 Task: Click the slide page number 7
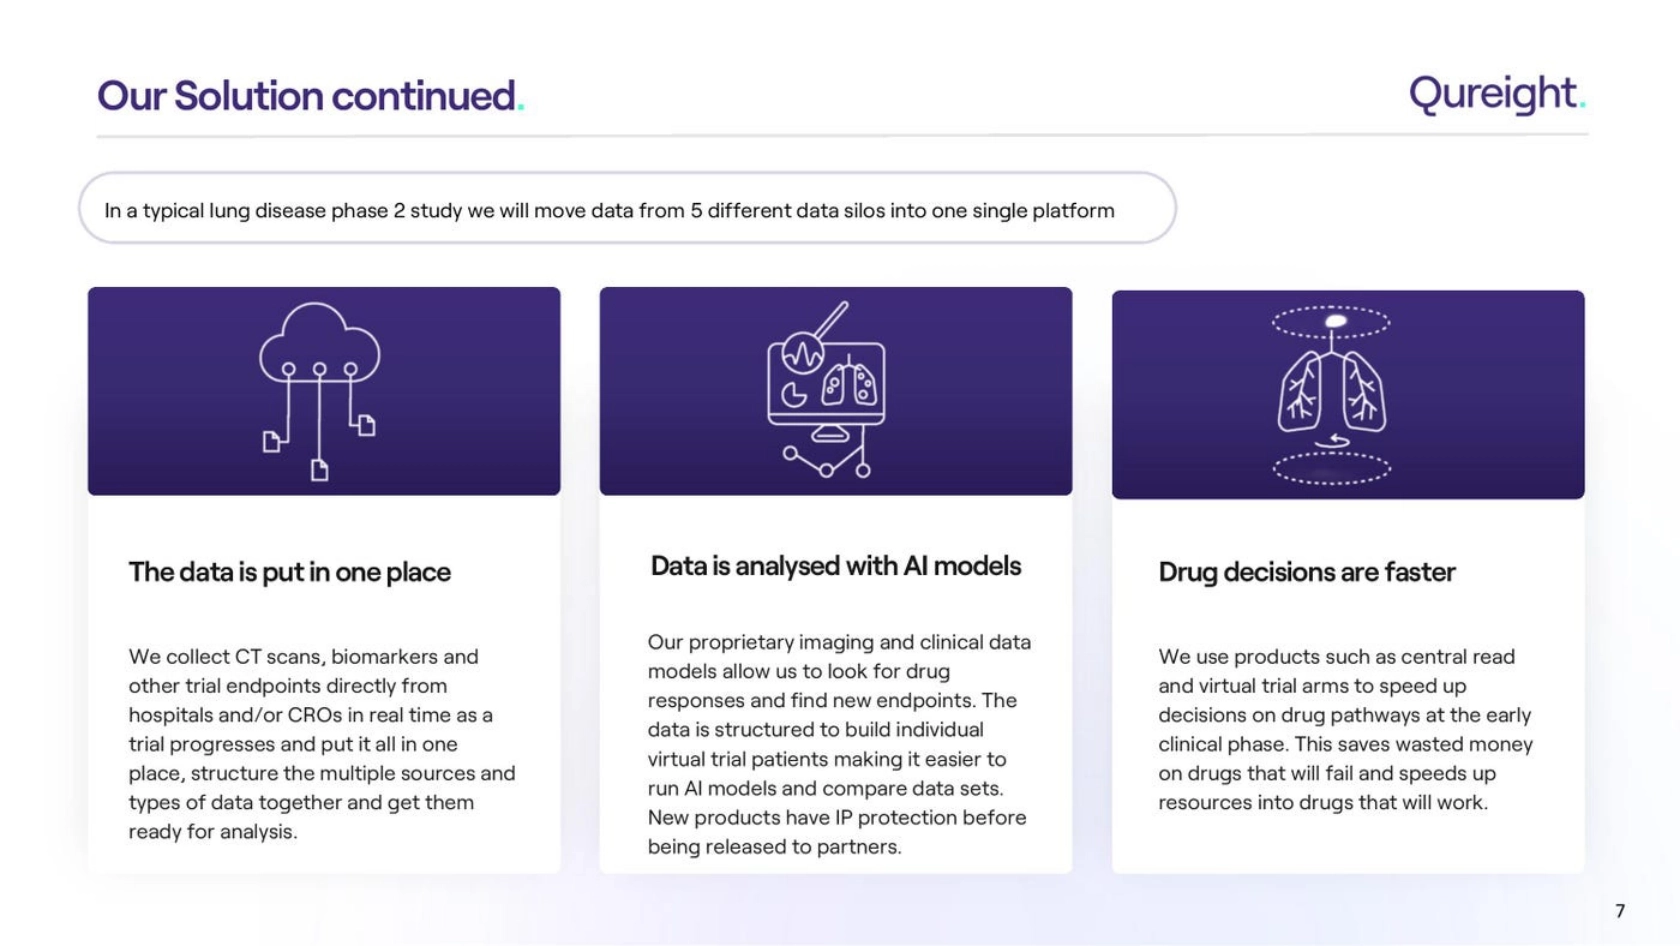(x=1620, y=910)
